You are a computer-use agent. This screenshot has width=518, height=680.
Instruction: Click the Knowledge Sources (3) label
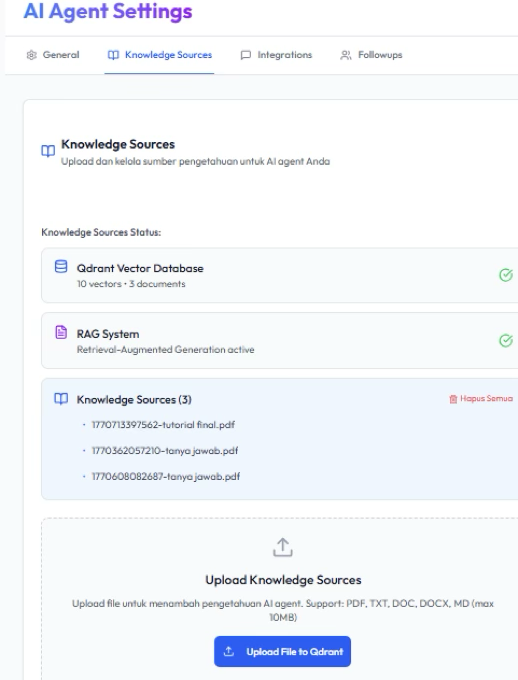tap(134, 399)
